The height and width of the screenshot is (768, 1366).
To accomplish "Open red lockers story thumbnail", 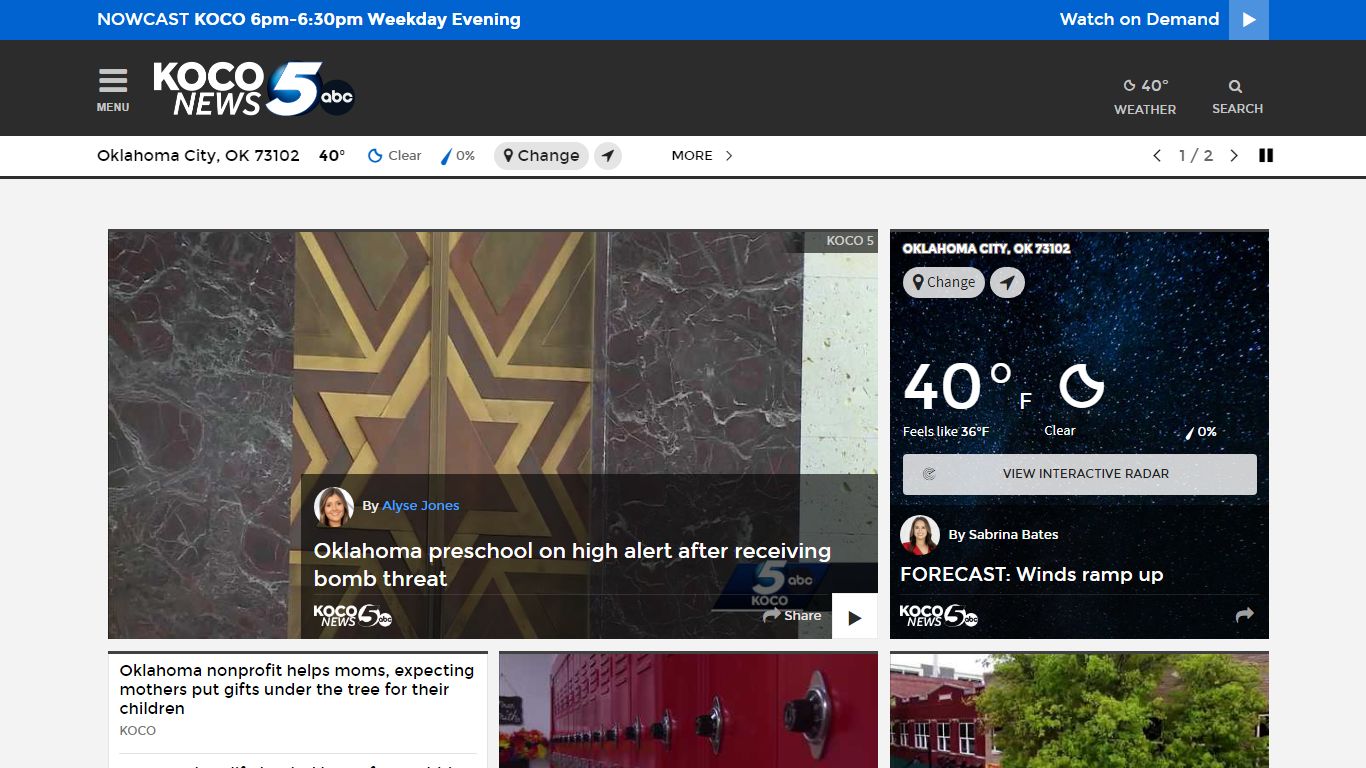I will point(688,710).
